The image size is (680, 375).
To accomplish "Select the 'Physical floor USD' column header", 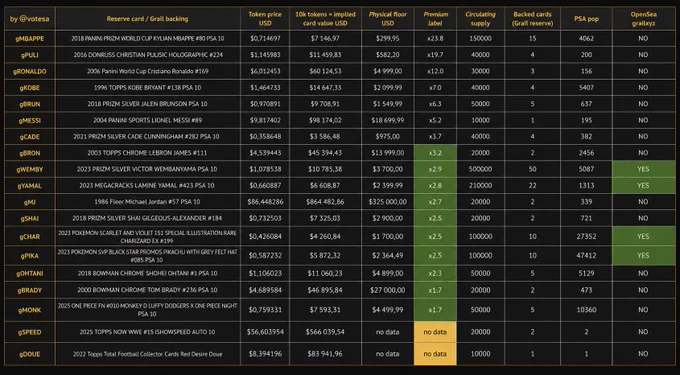I will [x=388, y=19].
